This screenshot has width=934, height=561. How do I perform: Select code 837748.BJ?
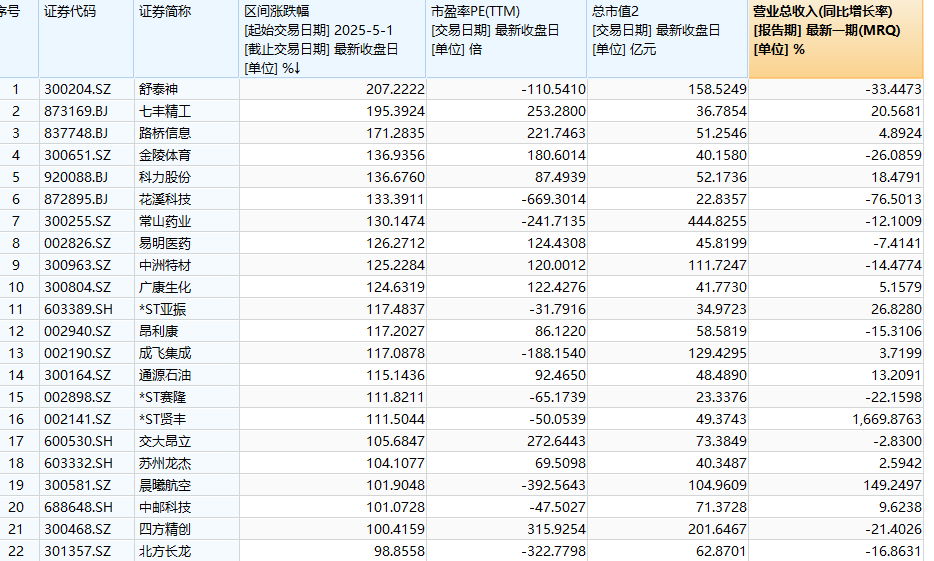click(x=76, y=133)
